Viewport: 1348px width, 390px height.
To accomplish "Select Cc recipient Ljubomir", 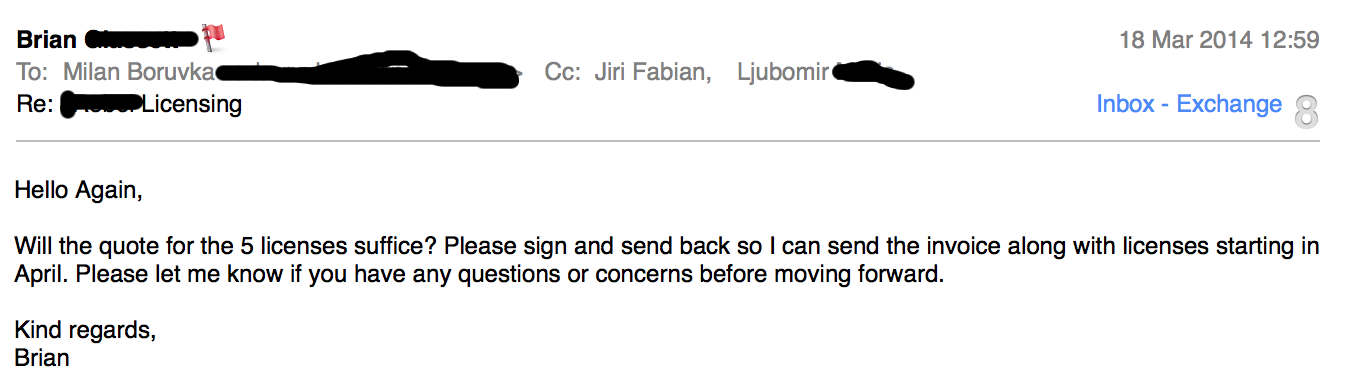I will tap(783, 73).
